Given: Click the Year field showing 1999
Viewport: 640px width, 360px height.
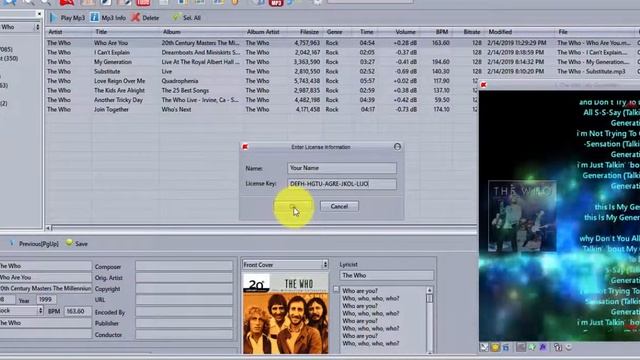Looking at the screenshot, I should pyautogui.click(x=46, y=300).
